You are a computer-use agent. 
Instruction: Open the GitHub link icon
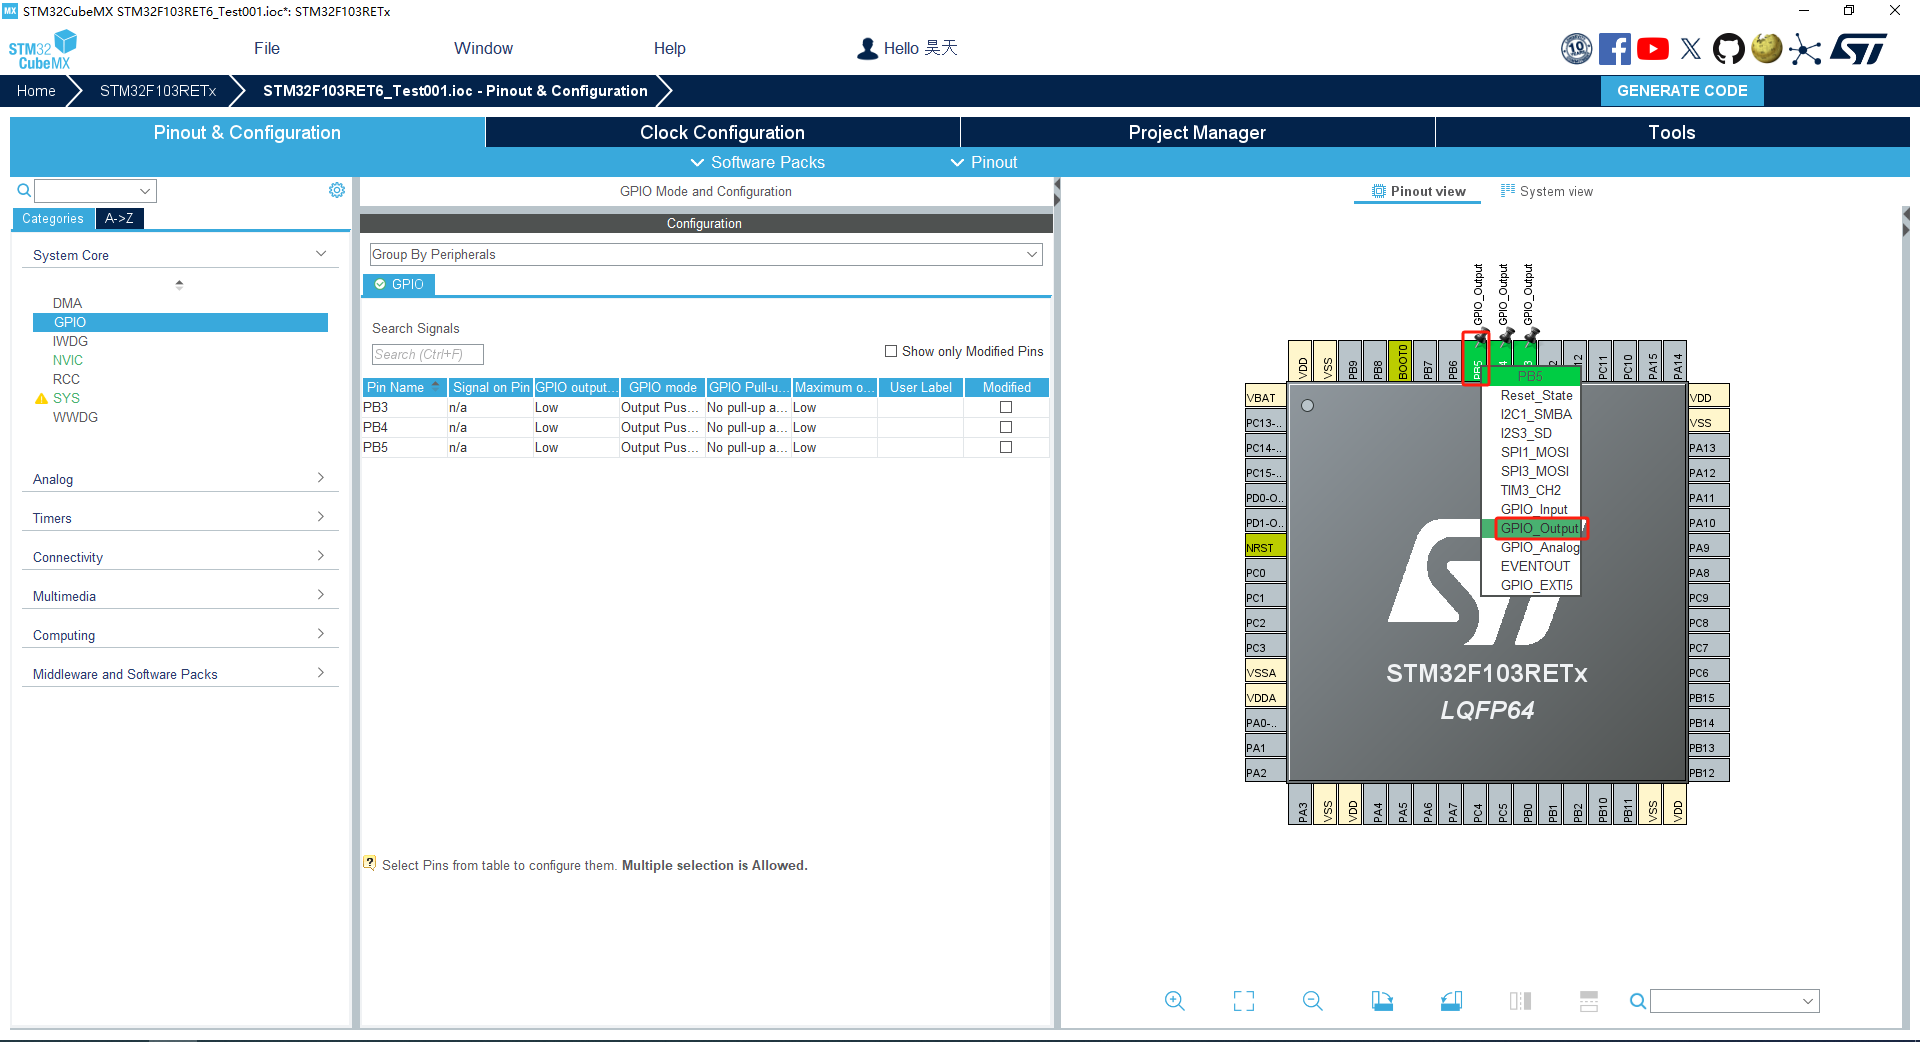coord(1729,48)
